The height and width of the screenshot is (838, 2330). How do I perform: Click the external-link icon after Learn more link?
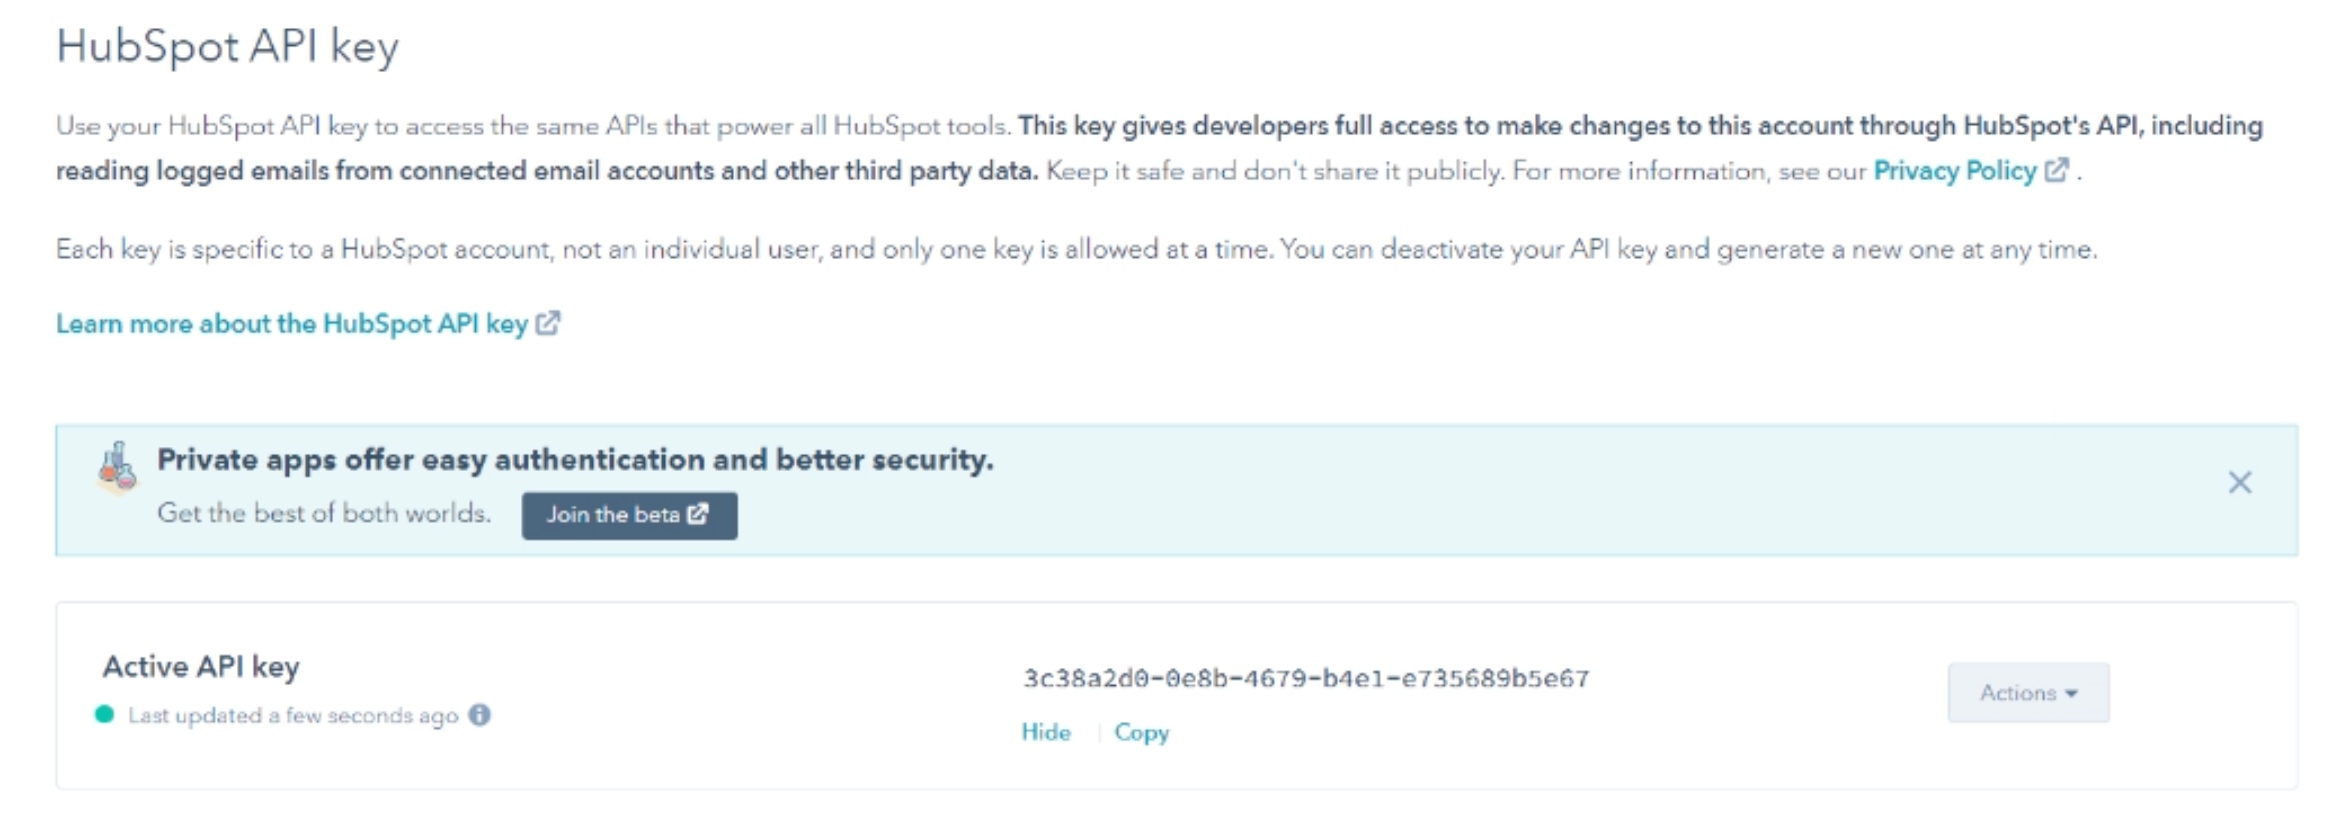[x=548, y=323]
